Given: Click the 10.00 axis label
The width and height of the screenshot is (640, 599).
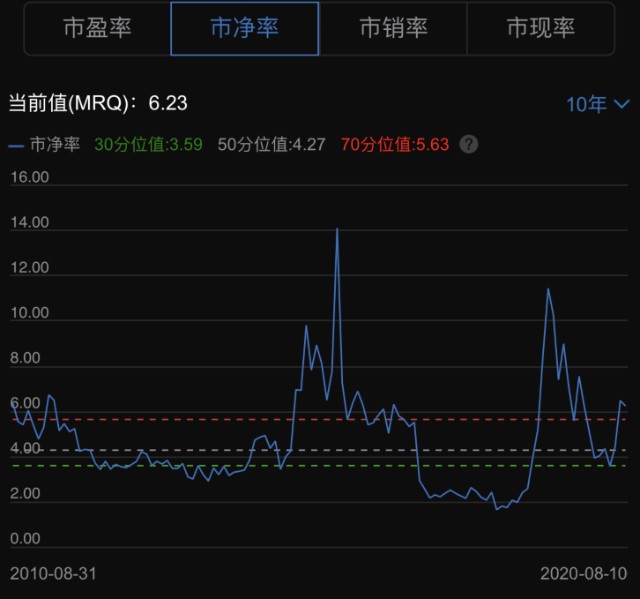Looking at the screenshot, I should [29, 313].
